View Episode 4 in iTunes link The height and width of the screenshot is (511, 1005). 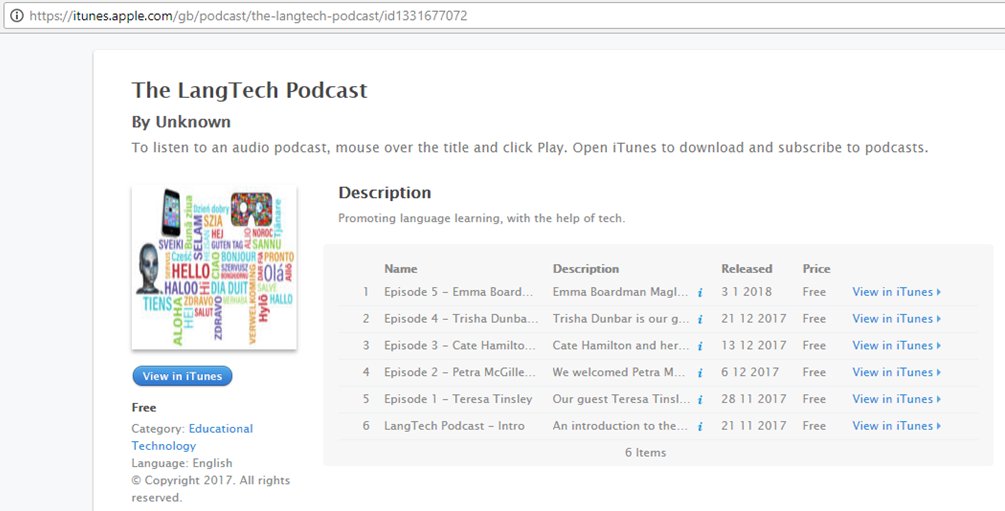tap(896, 319)
